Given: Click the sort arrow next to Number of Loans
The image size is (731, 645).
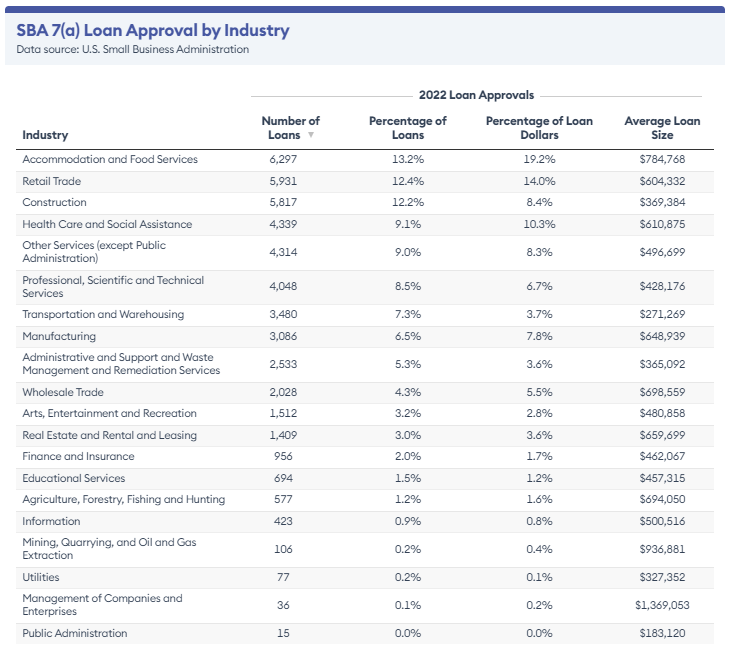Looking at the screenshot, I should 310,135.
